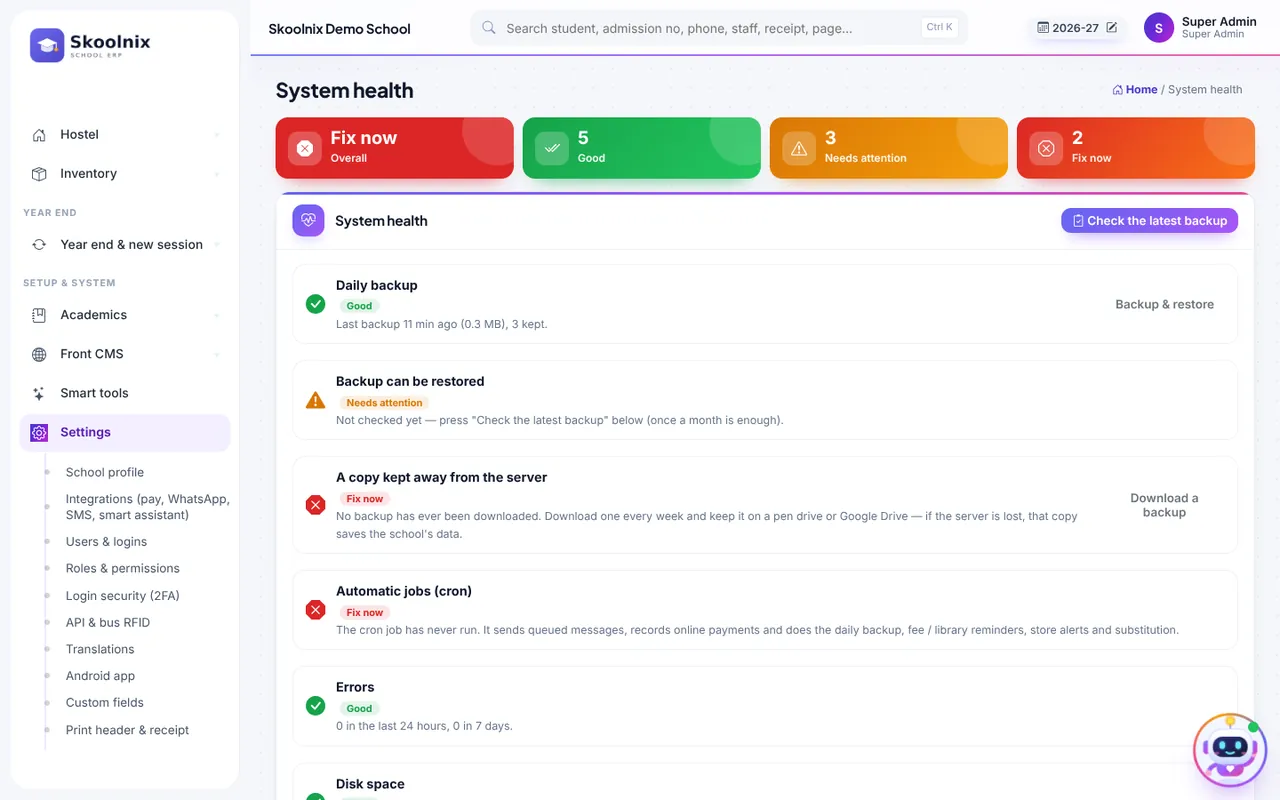Click the Hostel house icon in sidebar
Viewport: 1280px width, 800px height.
pyautogui.click(x=39, y=135)
